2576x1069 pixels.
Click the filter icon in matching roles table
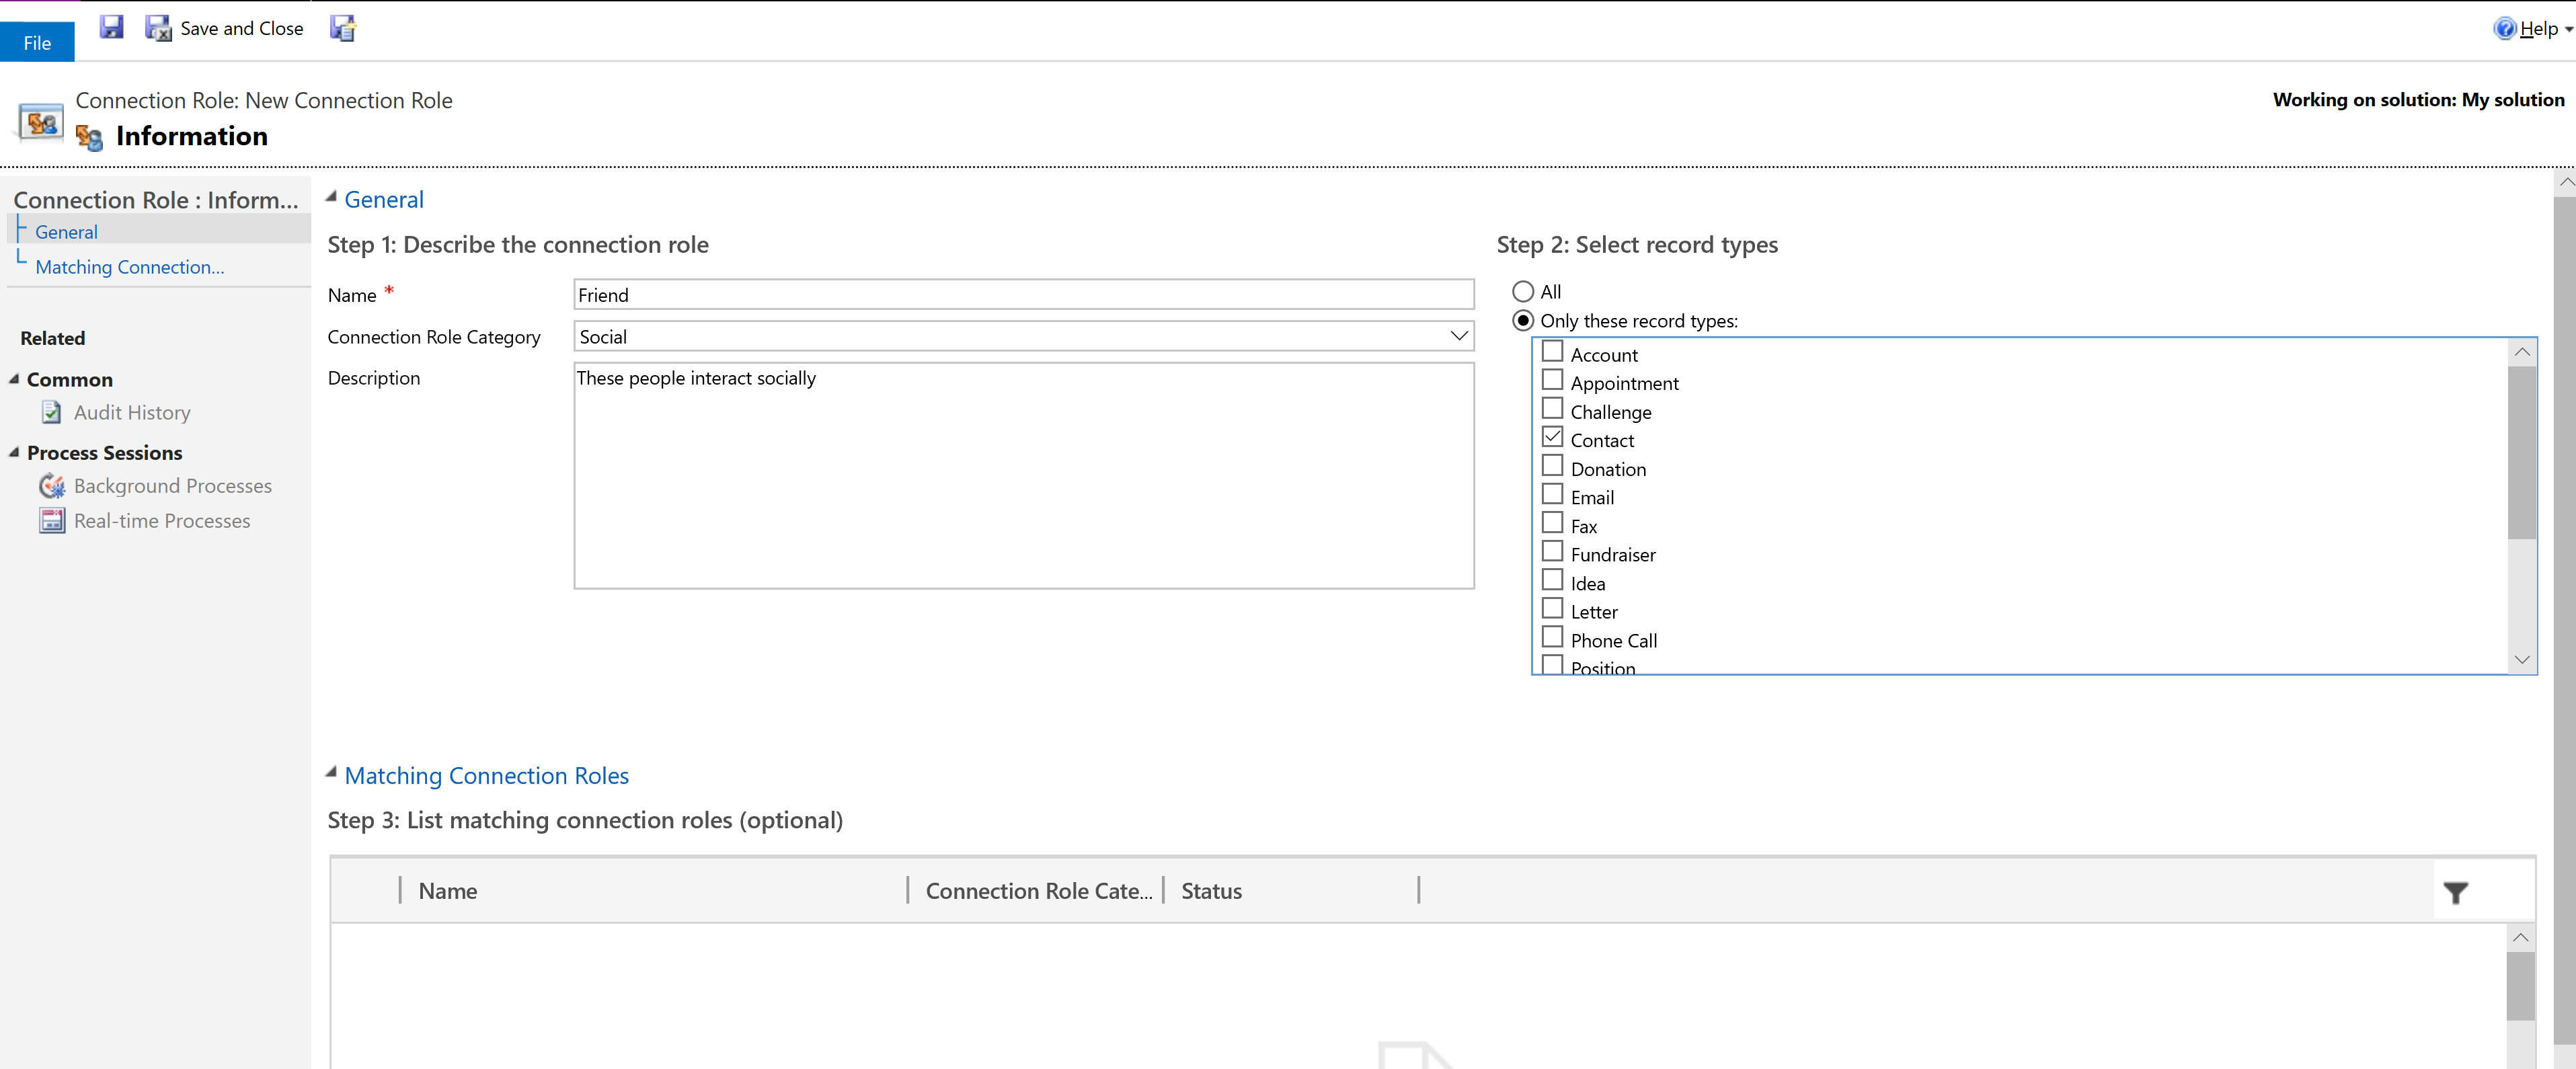(2456, 892)
